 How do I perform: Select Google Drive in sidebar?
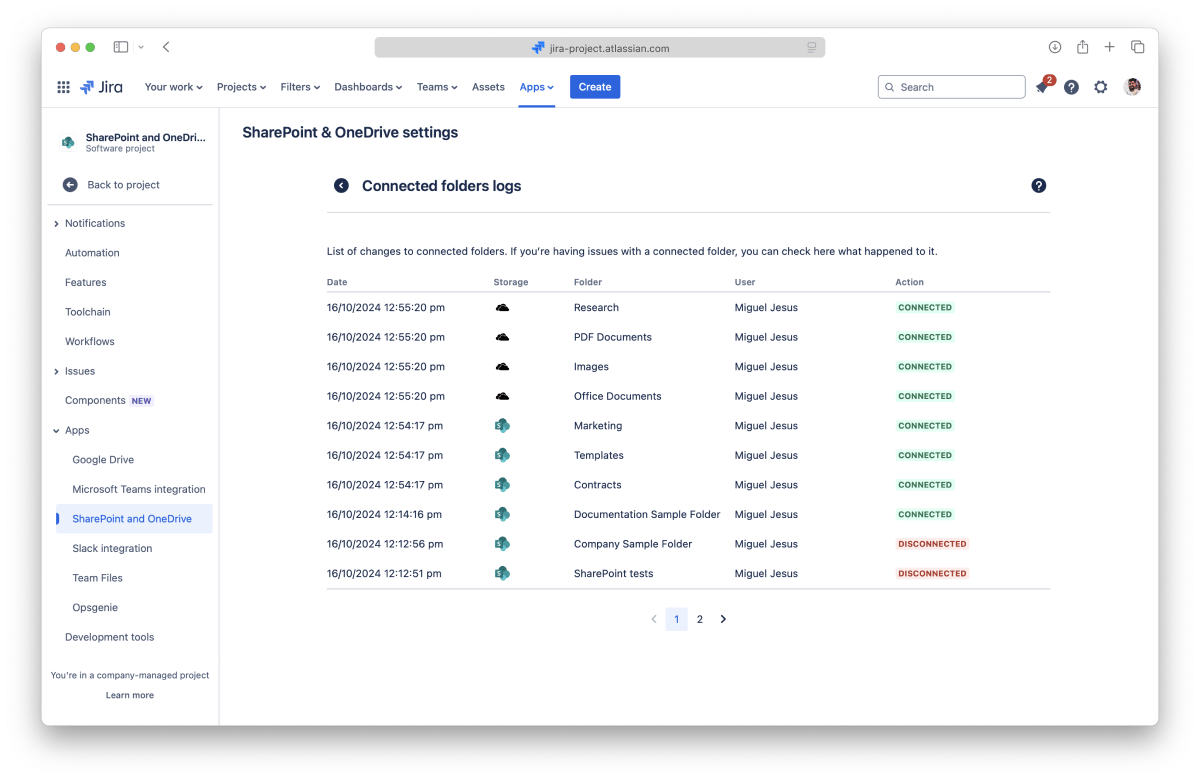click(103, 460)
